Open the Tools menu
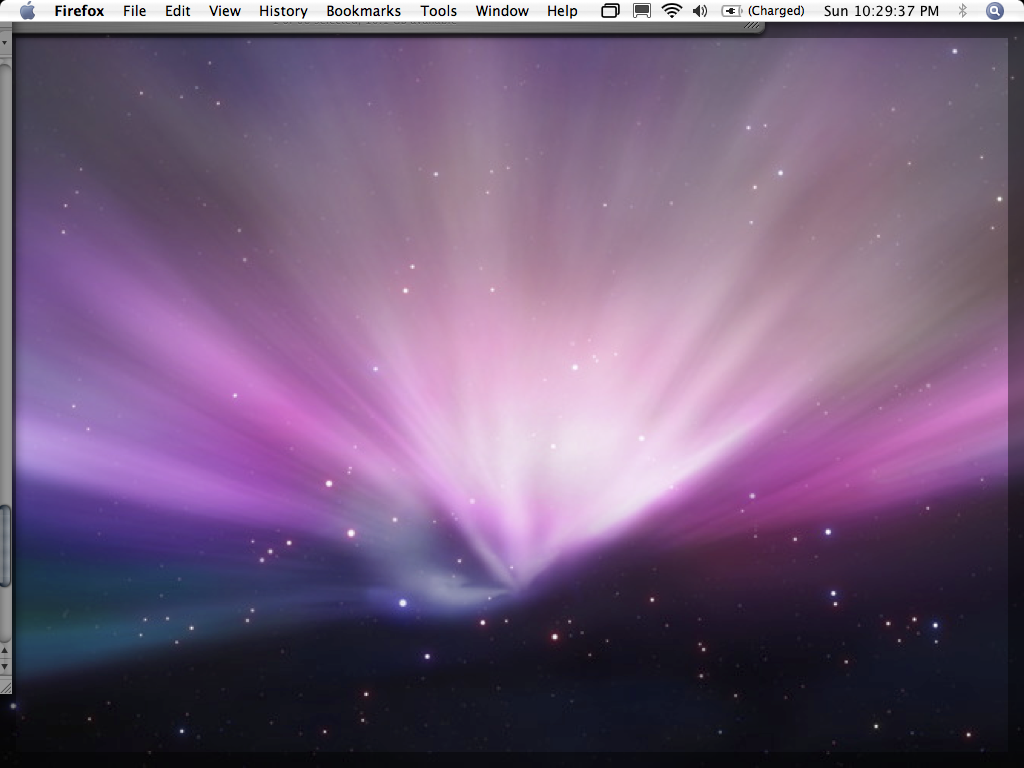Screen dimensions: 1024x768 (x=438, y=11)
